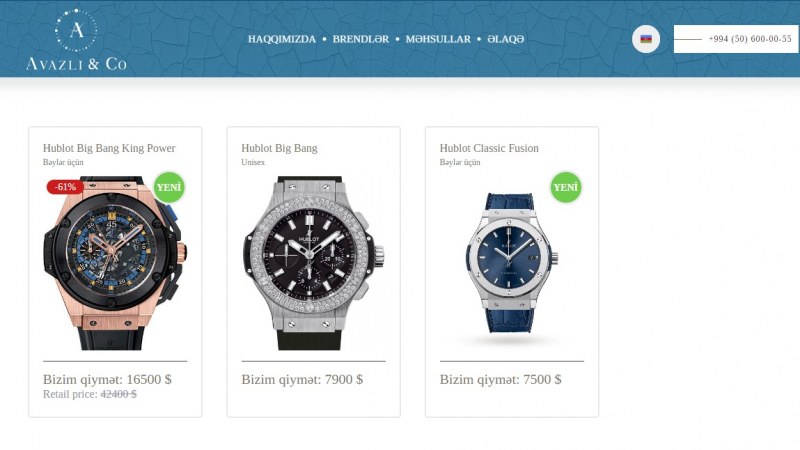Click the crossed-out 42400 $ retail price

[x=118, y=394]
